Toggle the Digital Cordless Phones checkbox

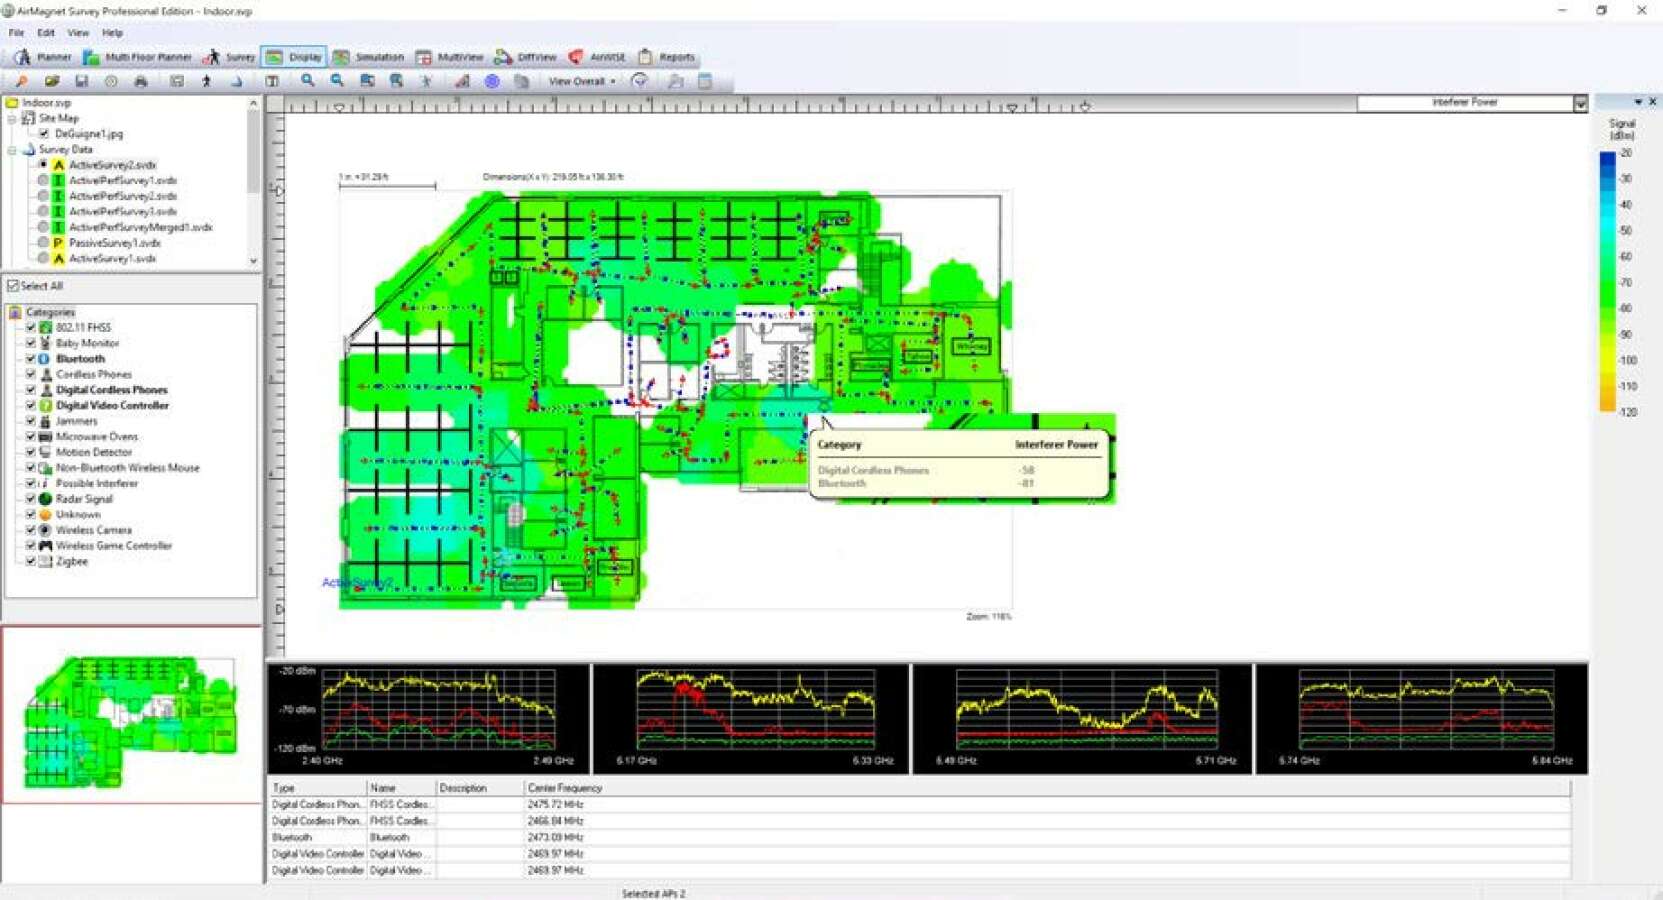[x=31, y=390]
